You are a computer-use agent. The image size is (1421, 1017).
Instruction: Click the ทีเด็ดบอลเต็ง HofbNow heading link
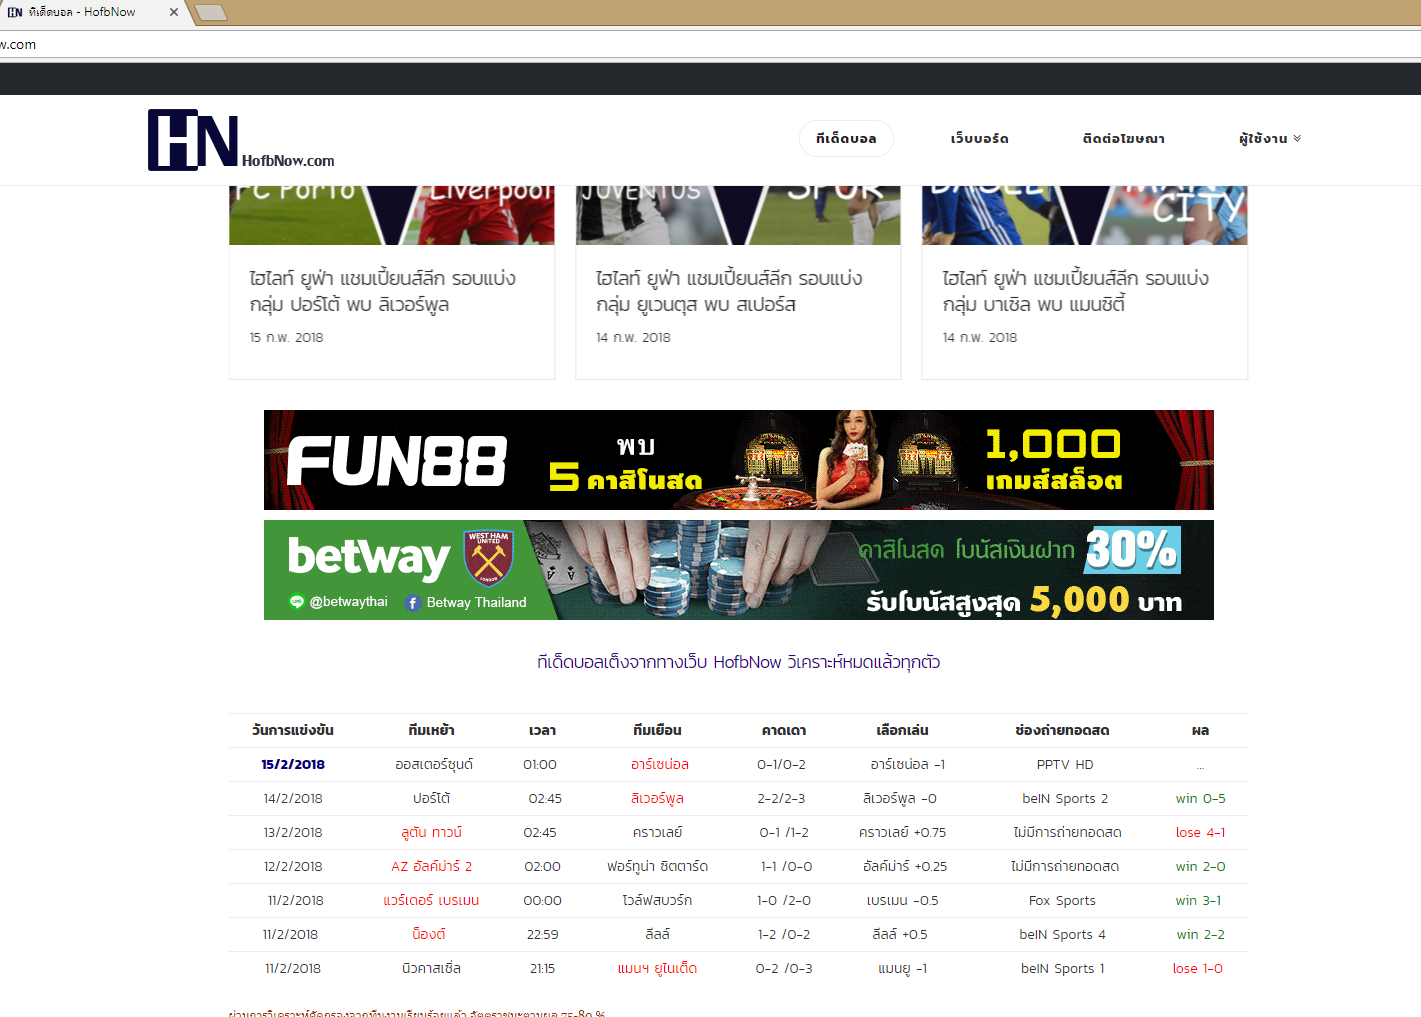tap(738, 662)
